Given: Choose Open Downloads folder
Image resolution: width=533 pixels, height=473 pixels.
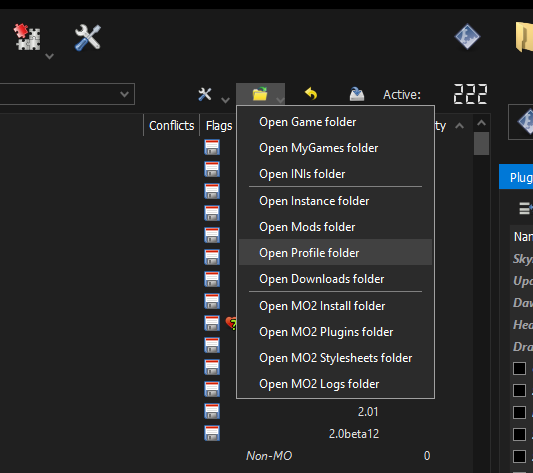Looking at the screenshot, I should tap(336, 279).
